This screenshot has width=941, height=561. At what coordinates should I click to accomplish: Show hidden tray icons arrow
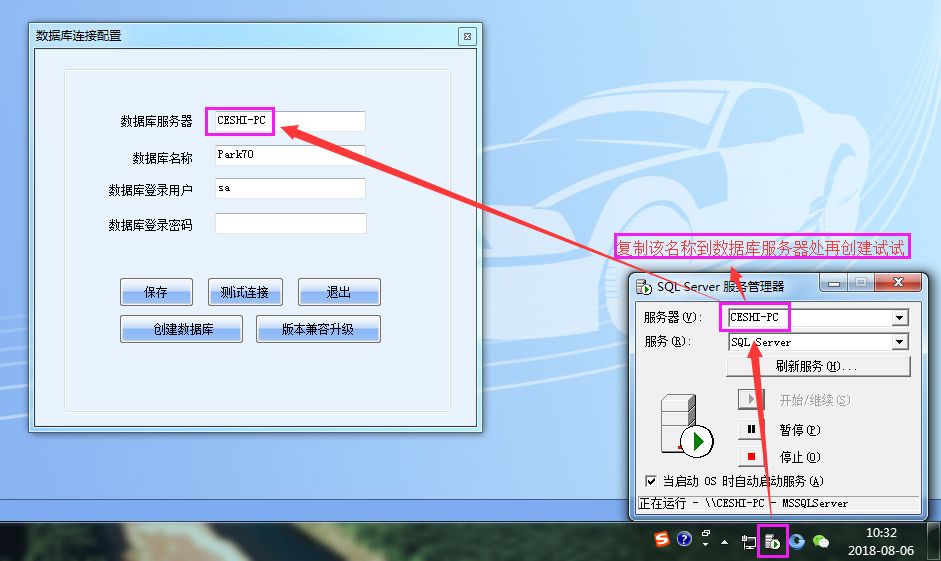click(724, 542)
